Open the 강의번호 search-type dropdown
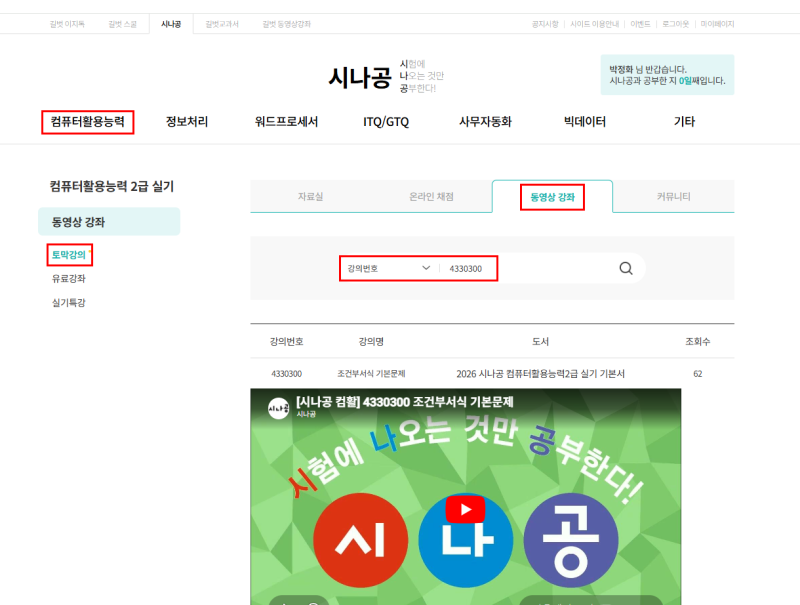Image resolution: width=800 pixels, height=605 pixels. [389, 268]
